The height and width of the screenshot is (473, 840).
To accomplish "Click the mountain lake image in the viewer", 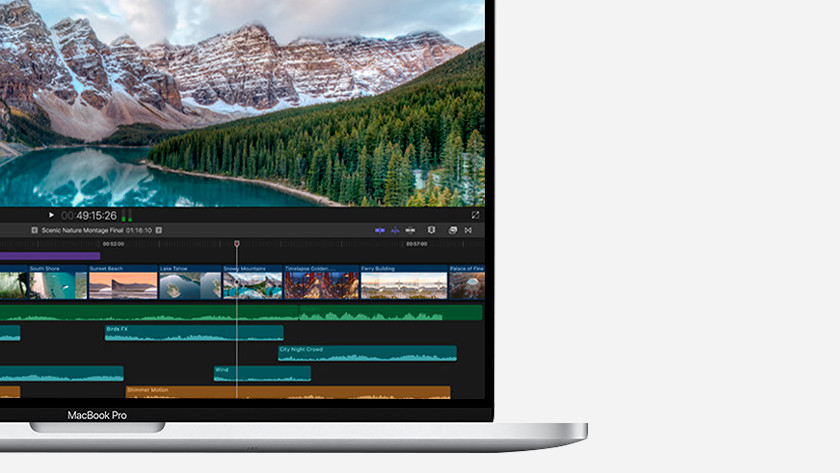I will click(x=242, y=103).
